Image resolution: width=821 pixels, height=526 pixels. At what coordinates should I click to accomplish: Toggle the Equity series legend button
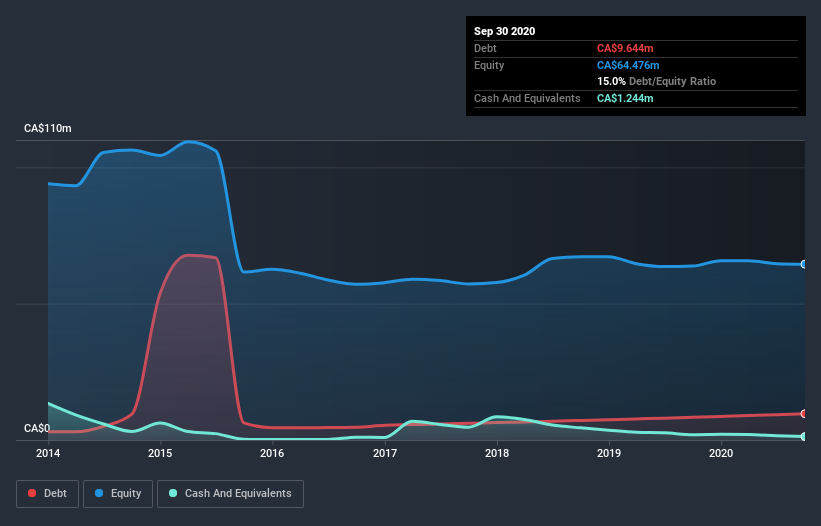(x=118, y=494)
